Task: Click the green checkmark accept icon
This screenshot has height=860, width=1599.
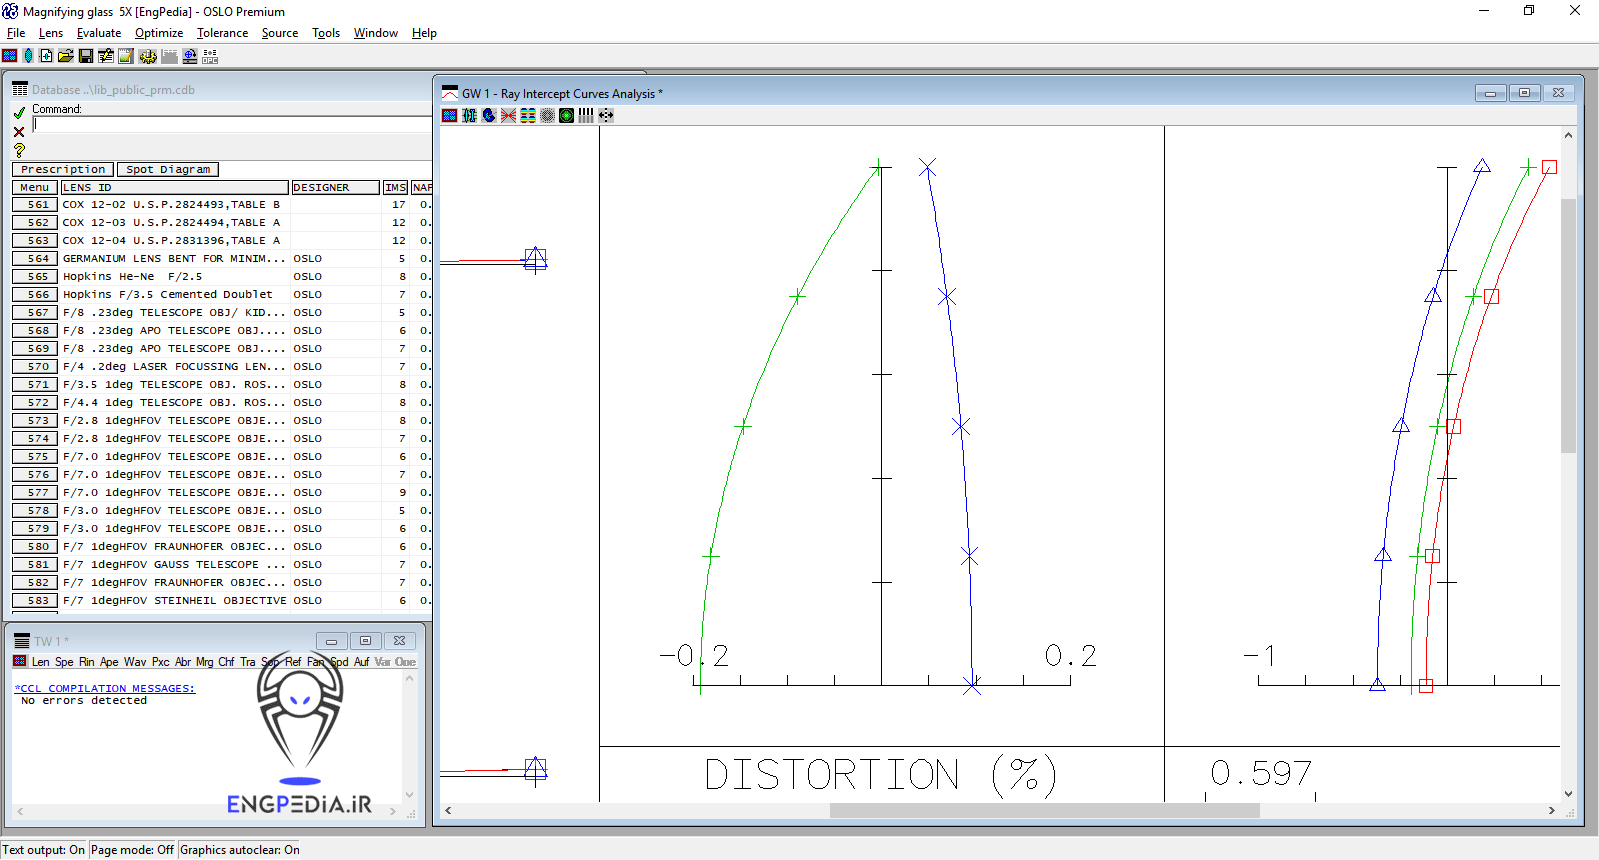Action: click(19, 113)
